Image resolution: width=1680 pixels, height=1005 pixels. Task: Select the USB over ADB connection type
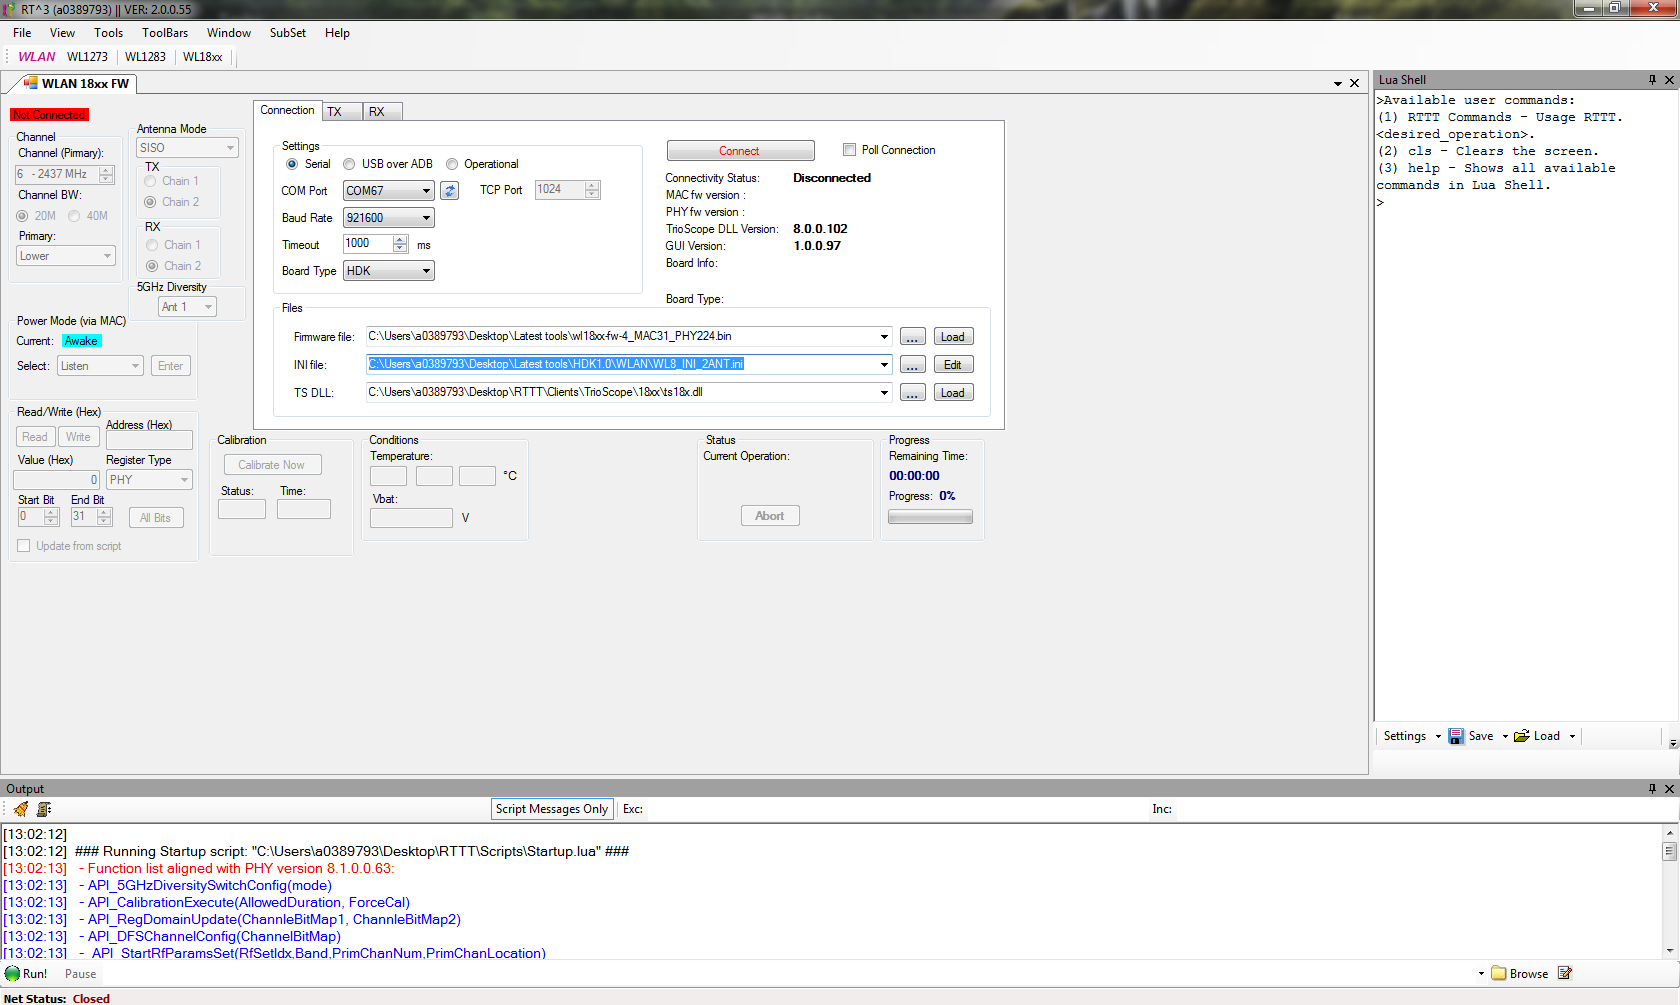pos(349,163)
